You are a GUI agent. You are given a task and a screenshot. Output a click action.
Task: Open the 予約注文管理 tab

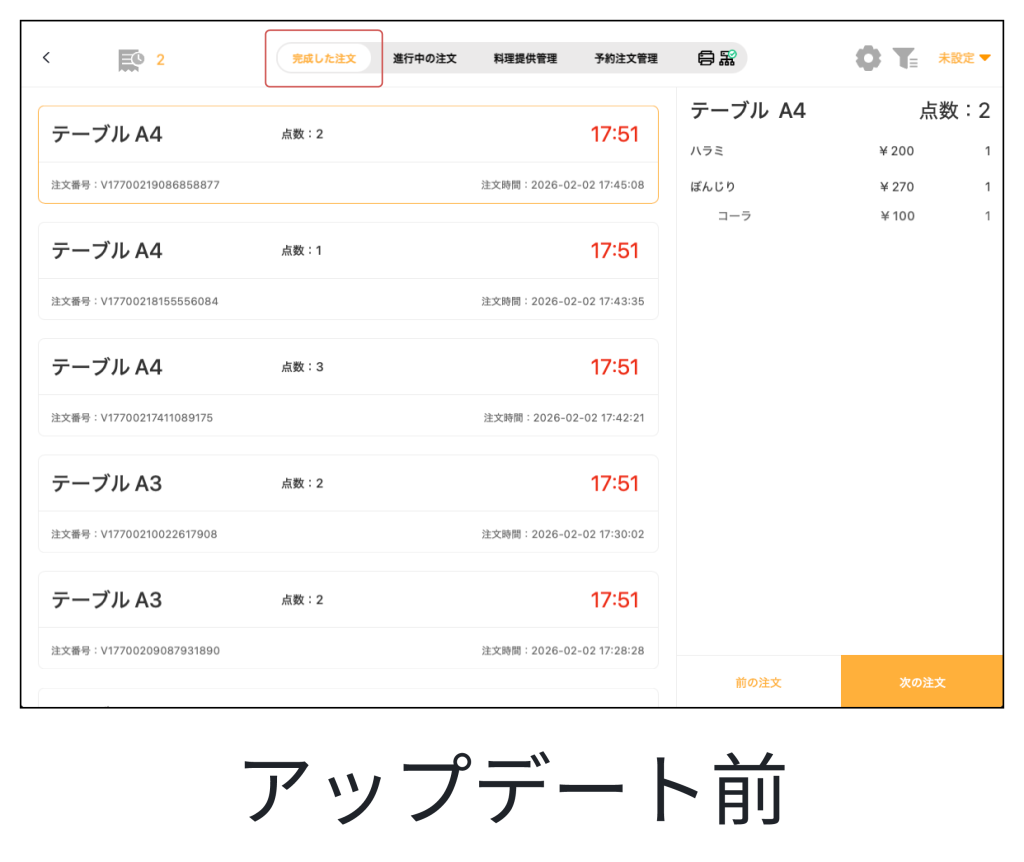click(626, 58)
